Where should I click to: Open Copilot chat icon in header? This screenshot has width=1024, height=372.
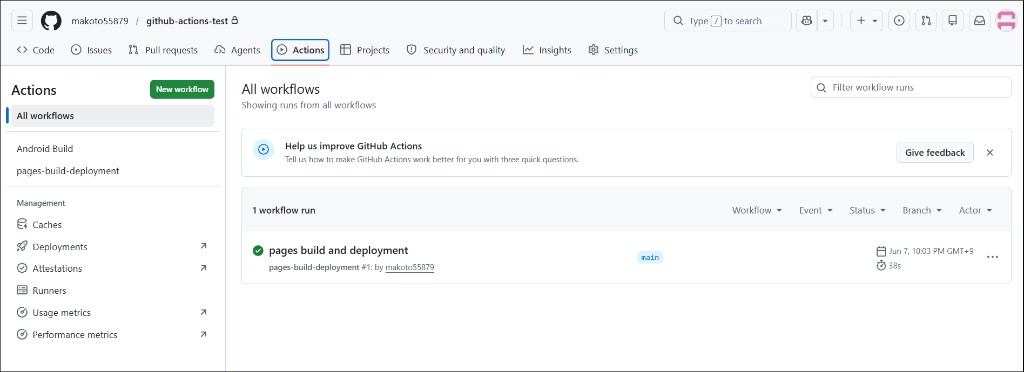(x=807, y=21)
